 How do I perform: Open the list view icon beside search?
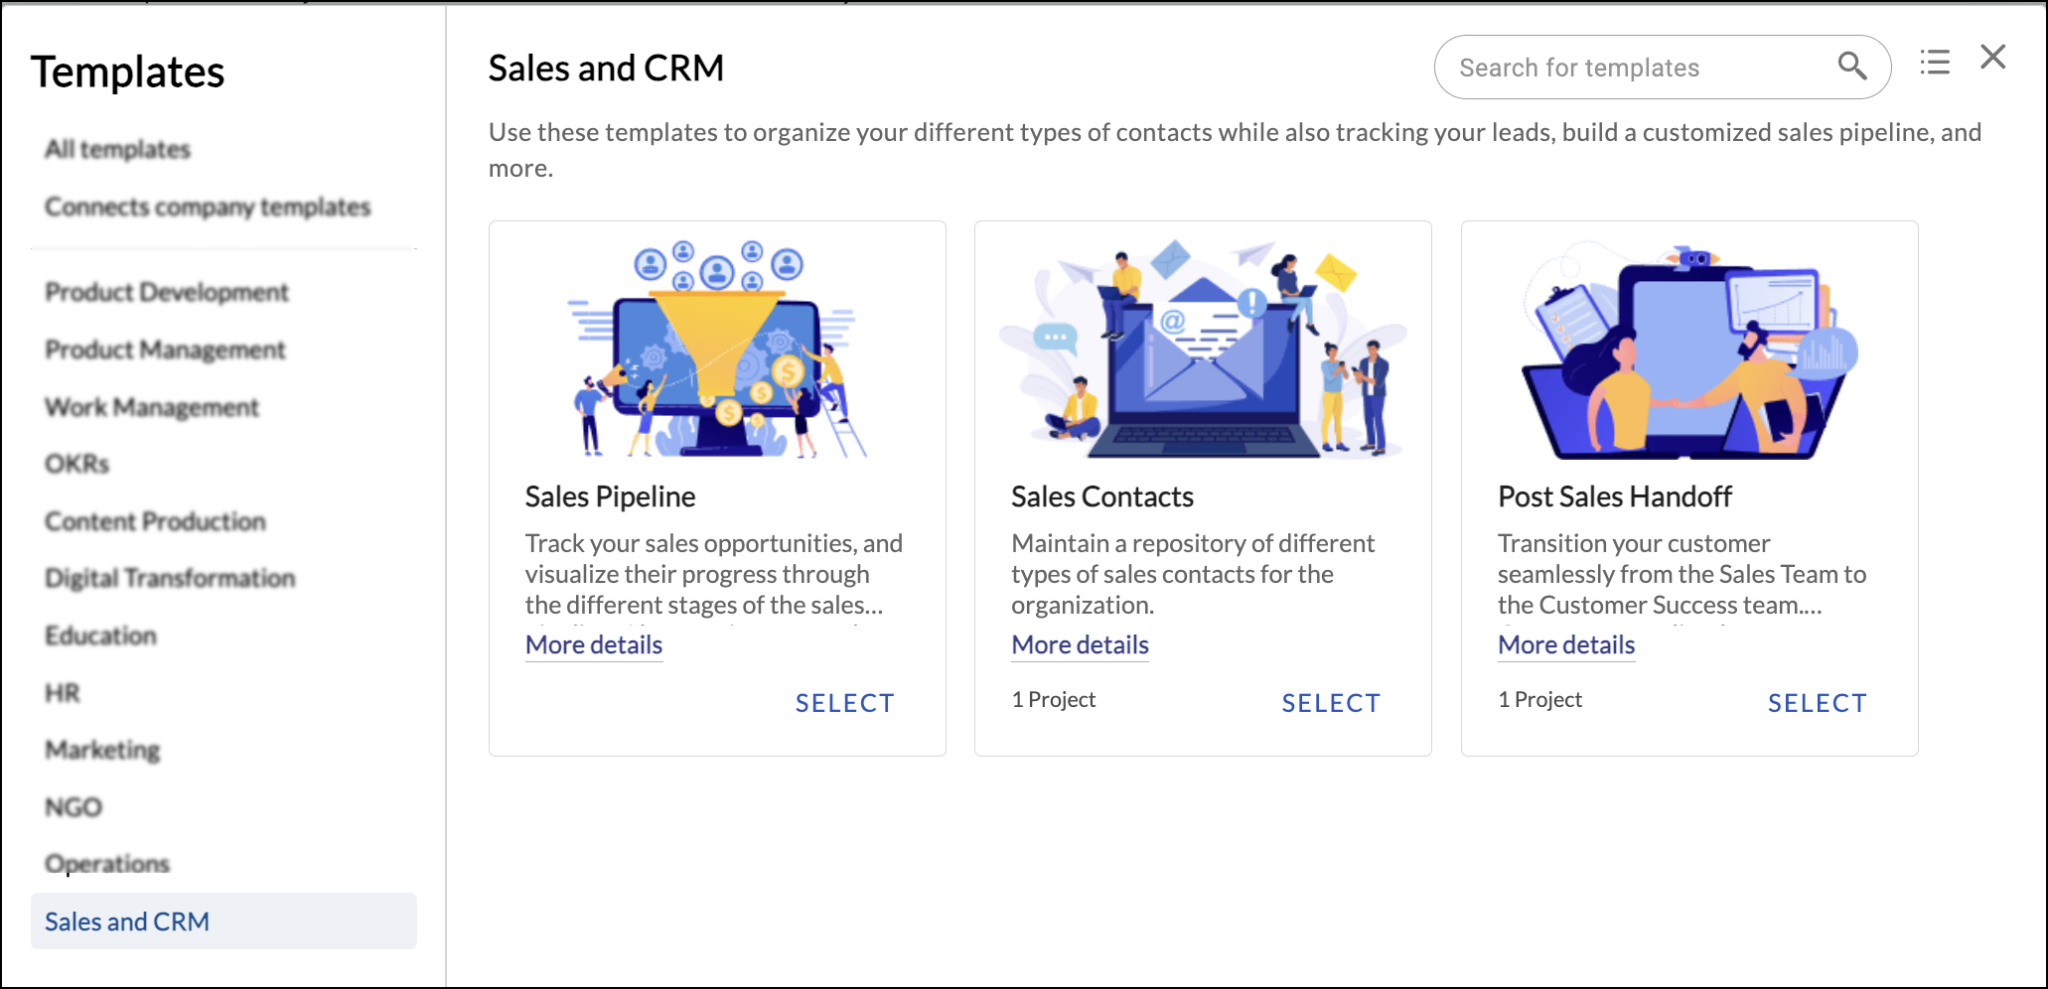[1935, 62]
